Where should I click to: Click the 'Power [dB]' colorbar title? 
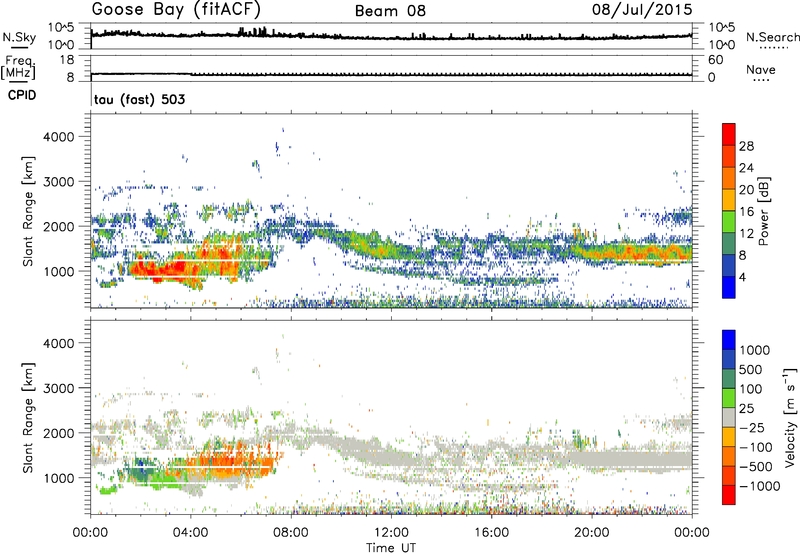[763, 211]
